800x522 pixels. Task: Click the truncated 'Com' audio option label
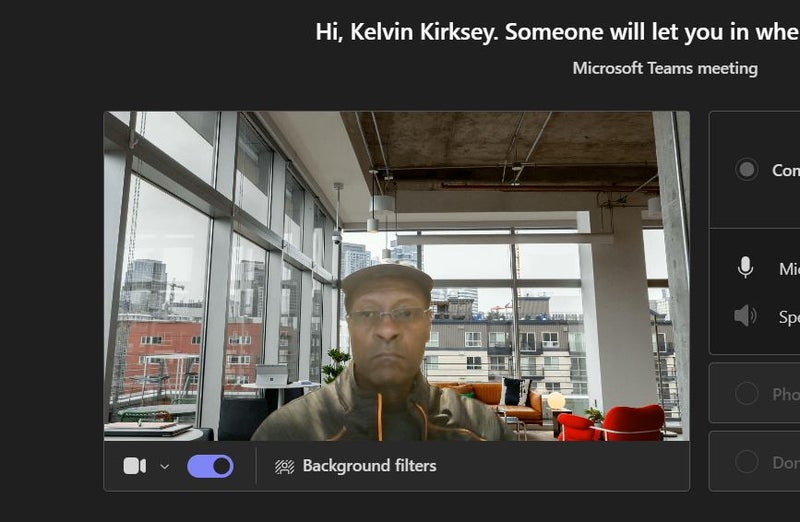785,170
